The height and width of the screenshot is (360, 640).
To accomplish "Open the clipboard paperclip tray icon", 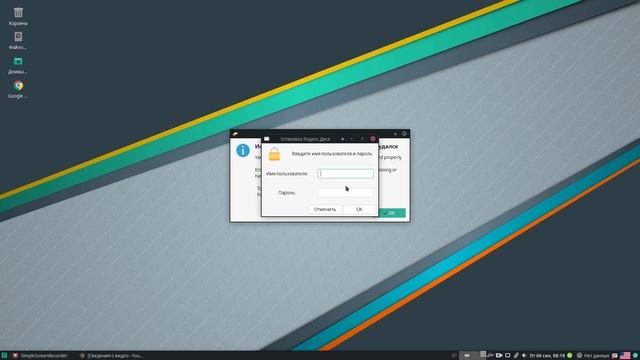I will [x=516, y=356].
